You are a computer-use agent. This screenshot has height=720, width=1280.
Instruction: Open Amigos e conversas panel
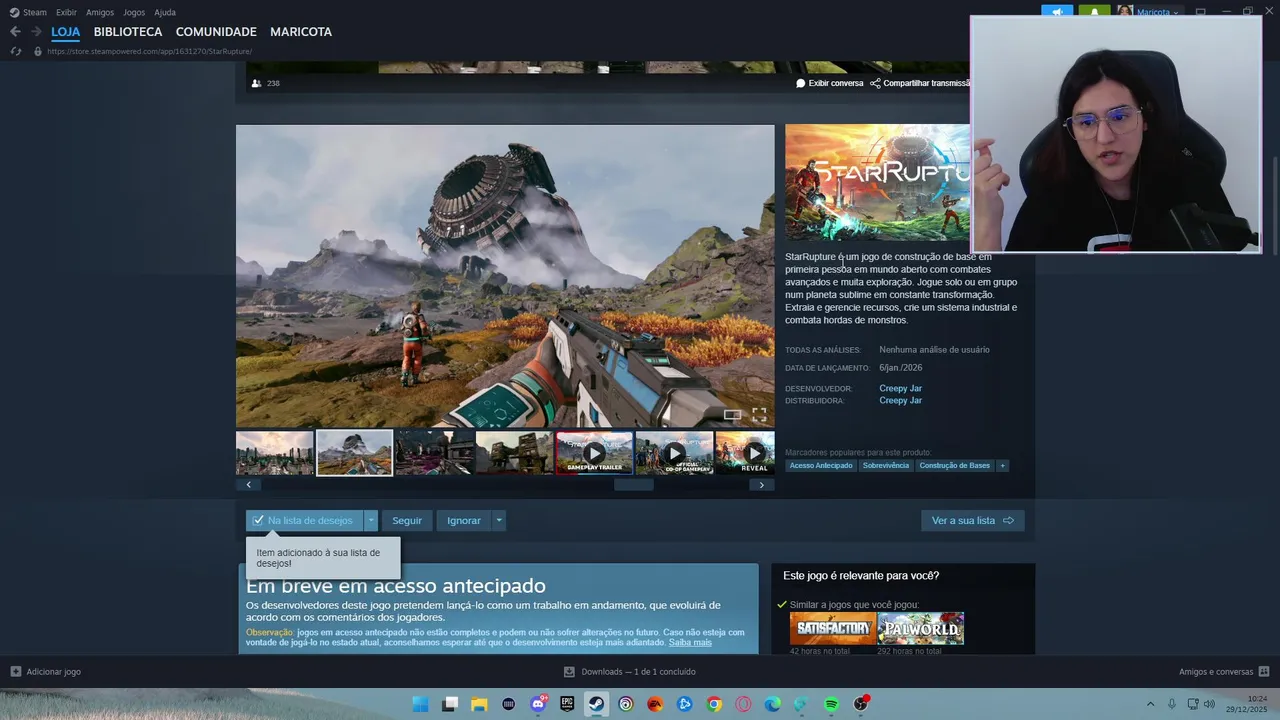click(x=1224, y=672)
